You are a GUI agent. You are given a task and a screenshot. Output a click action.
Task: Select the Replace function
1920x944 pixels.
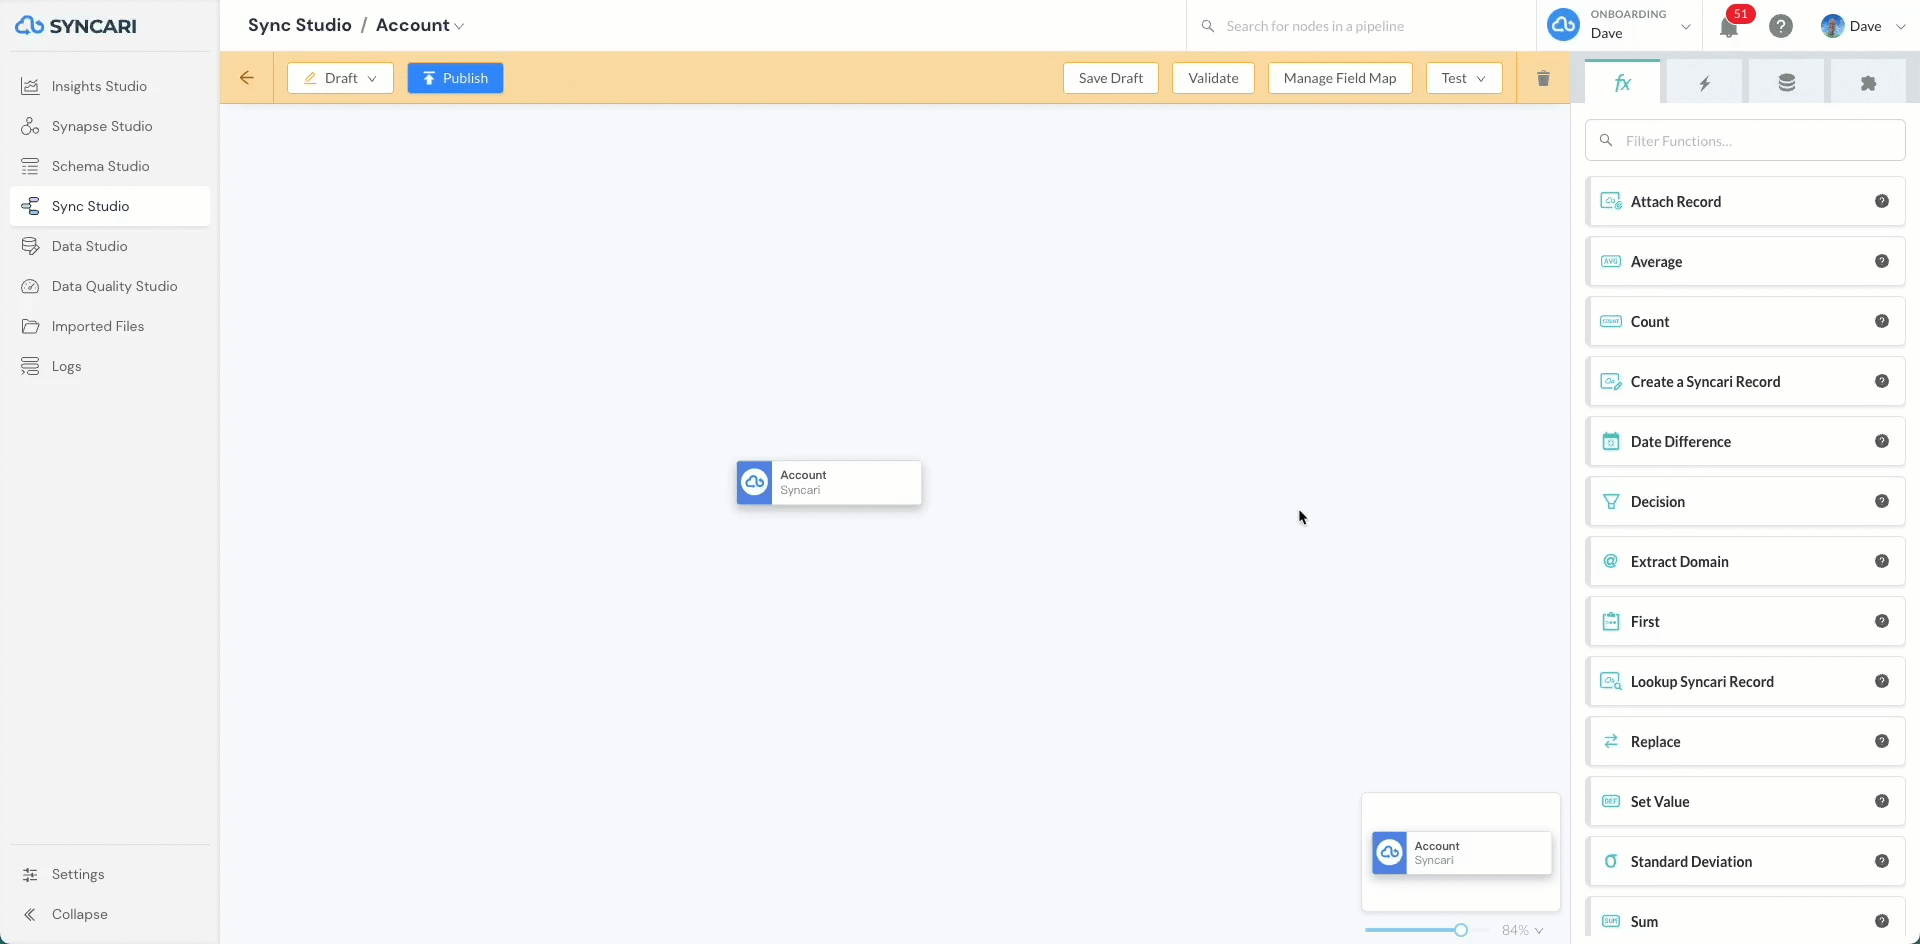tap(1745, 742)
